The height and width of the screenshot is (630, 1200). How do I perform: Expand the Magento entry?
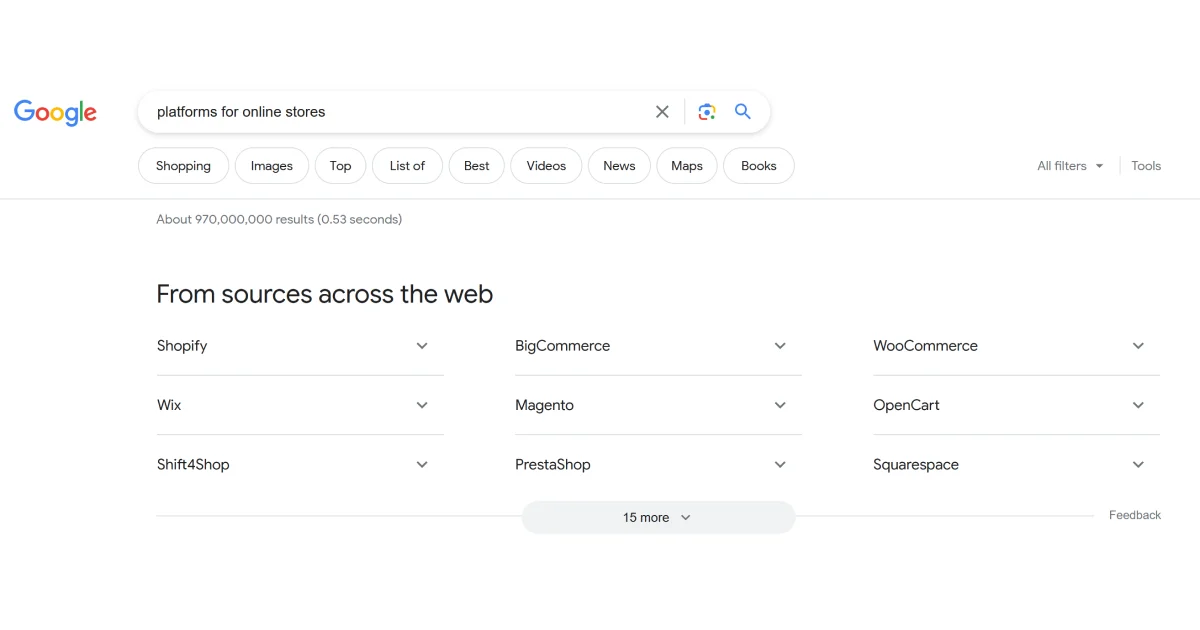coord(780,405)
